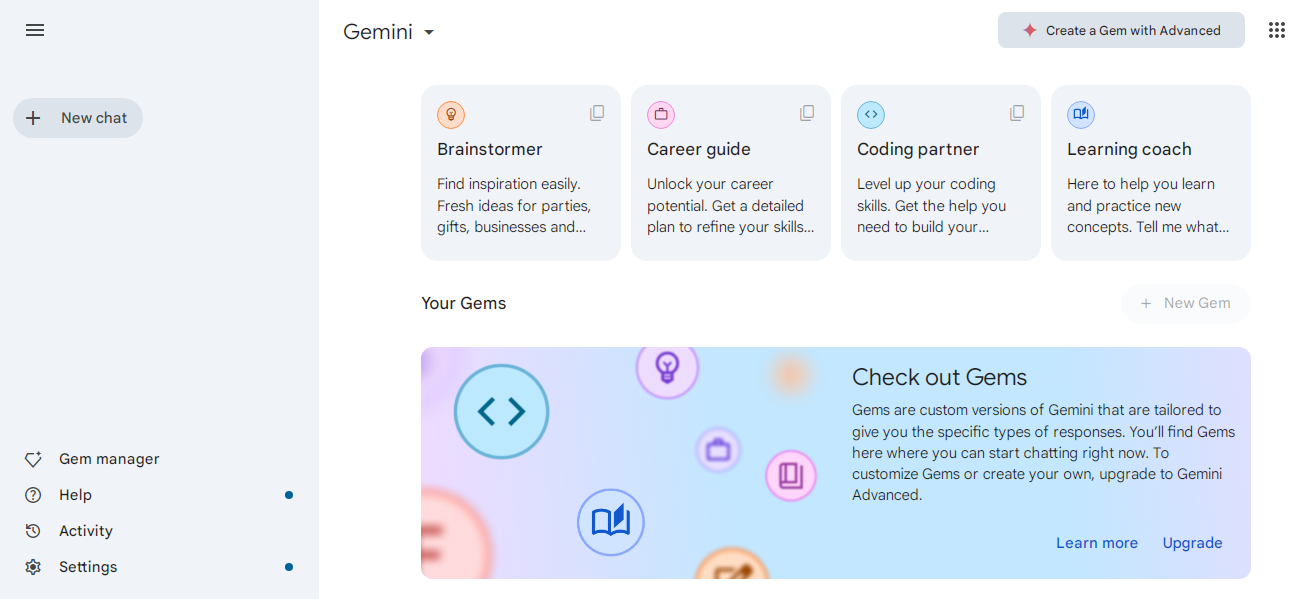Open the Google apps grid
The height and width of the screenshot is (599, 1308).
1277,30
